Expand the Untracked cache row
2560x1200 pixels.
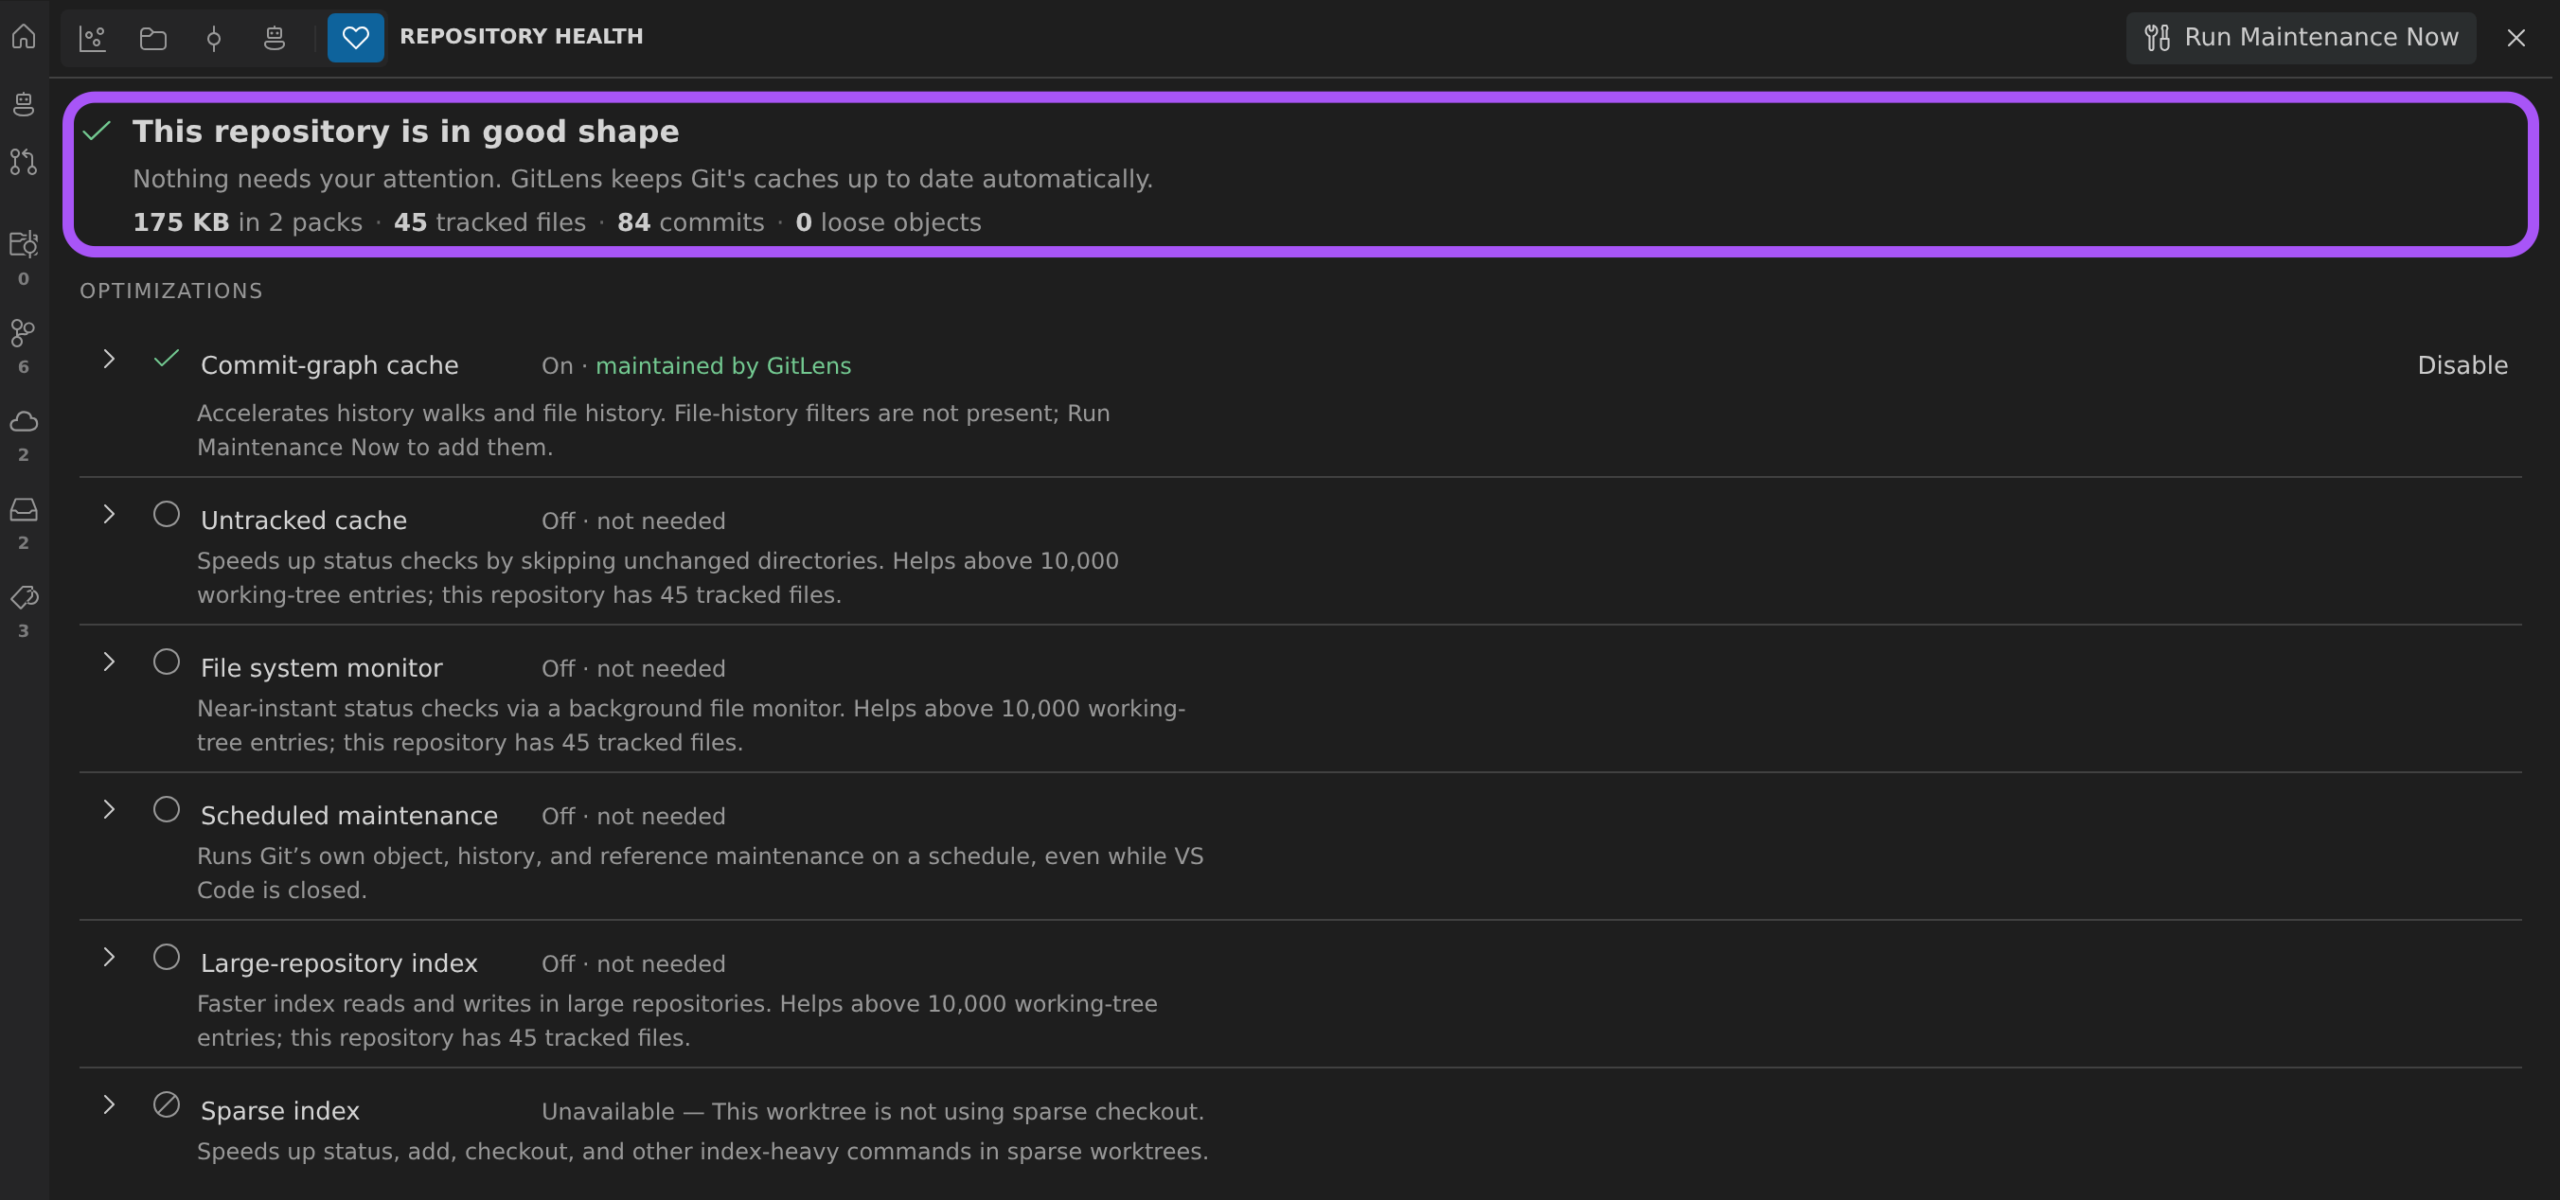(x=109, y=514)
